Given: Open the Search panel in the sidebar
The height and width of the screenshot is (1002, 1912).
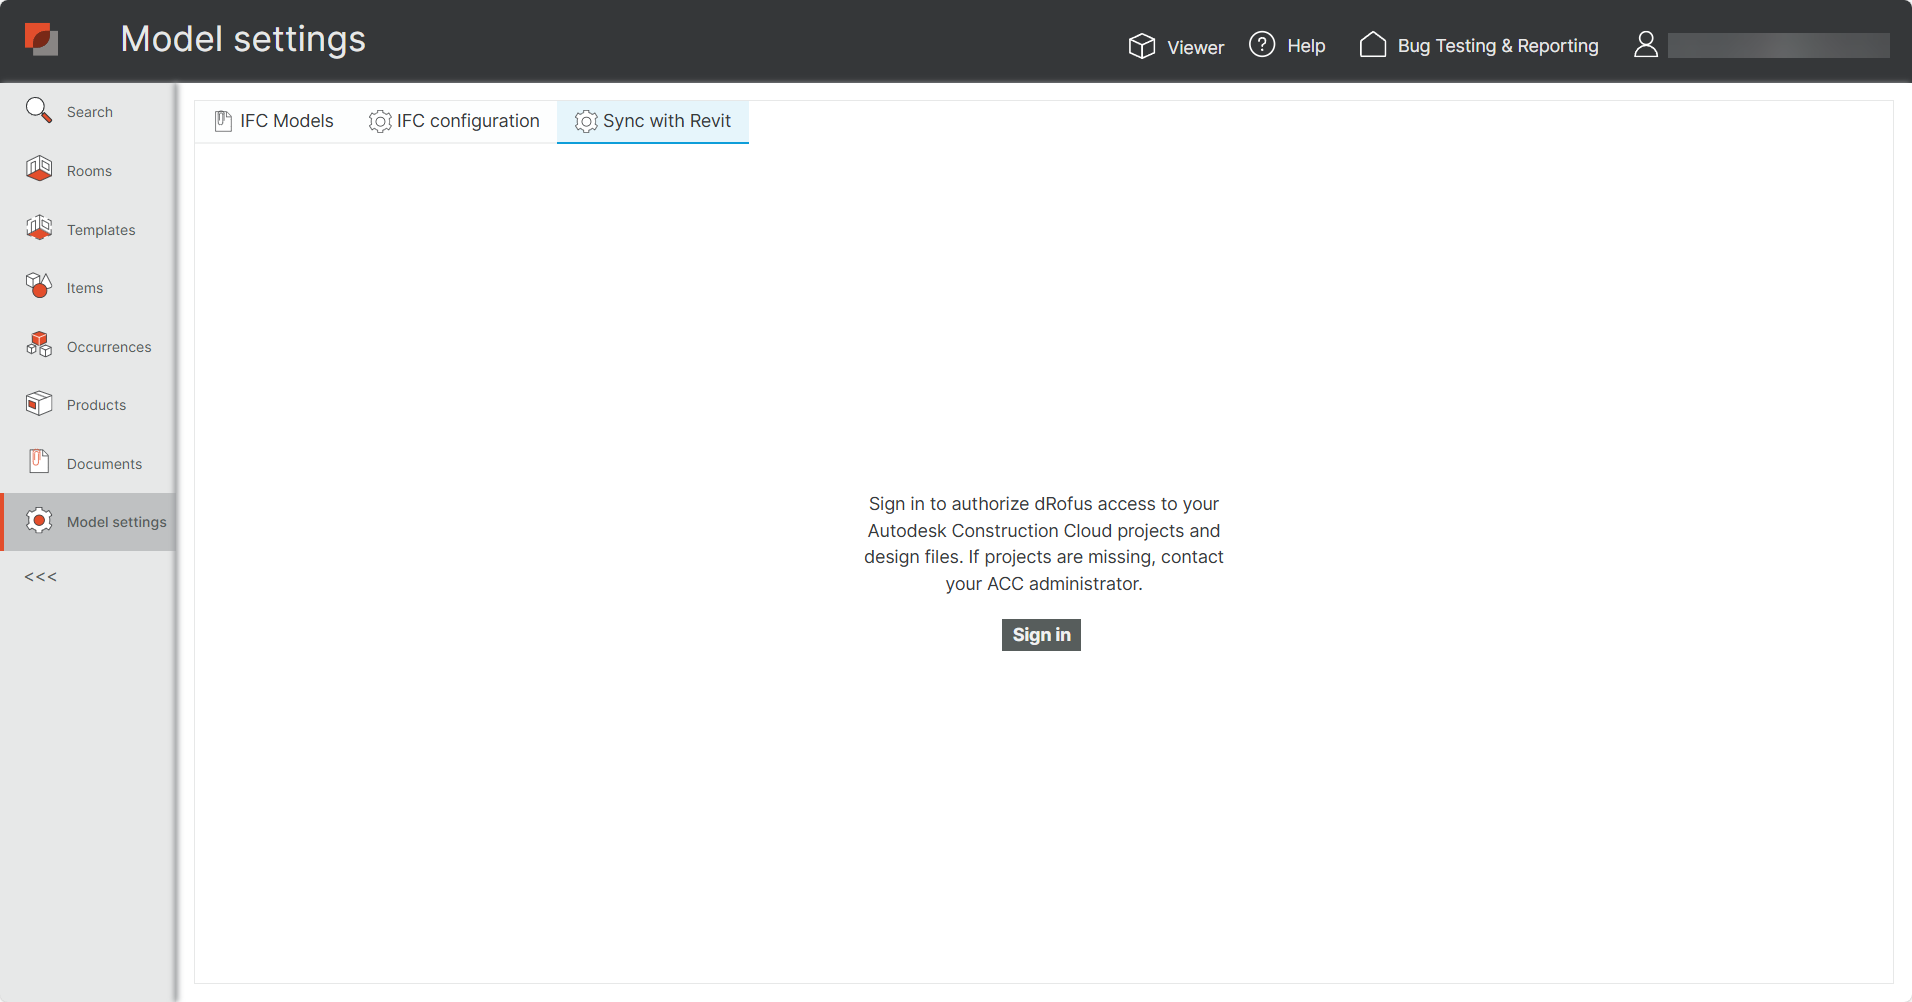Looking at the screenshot, I should pos(39,110).
